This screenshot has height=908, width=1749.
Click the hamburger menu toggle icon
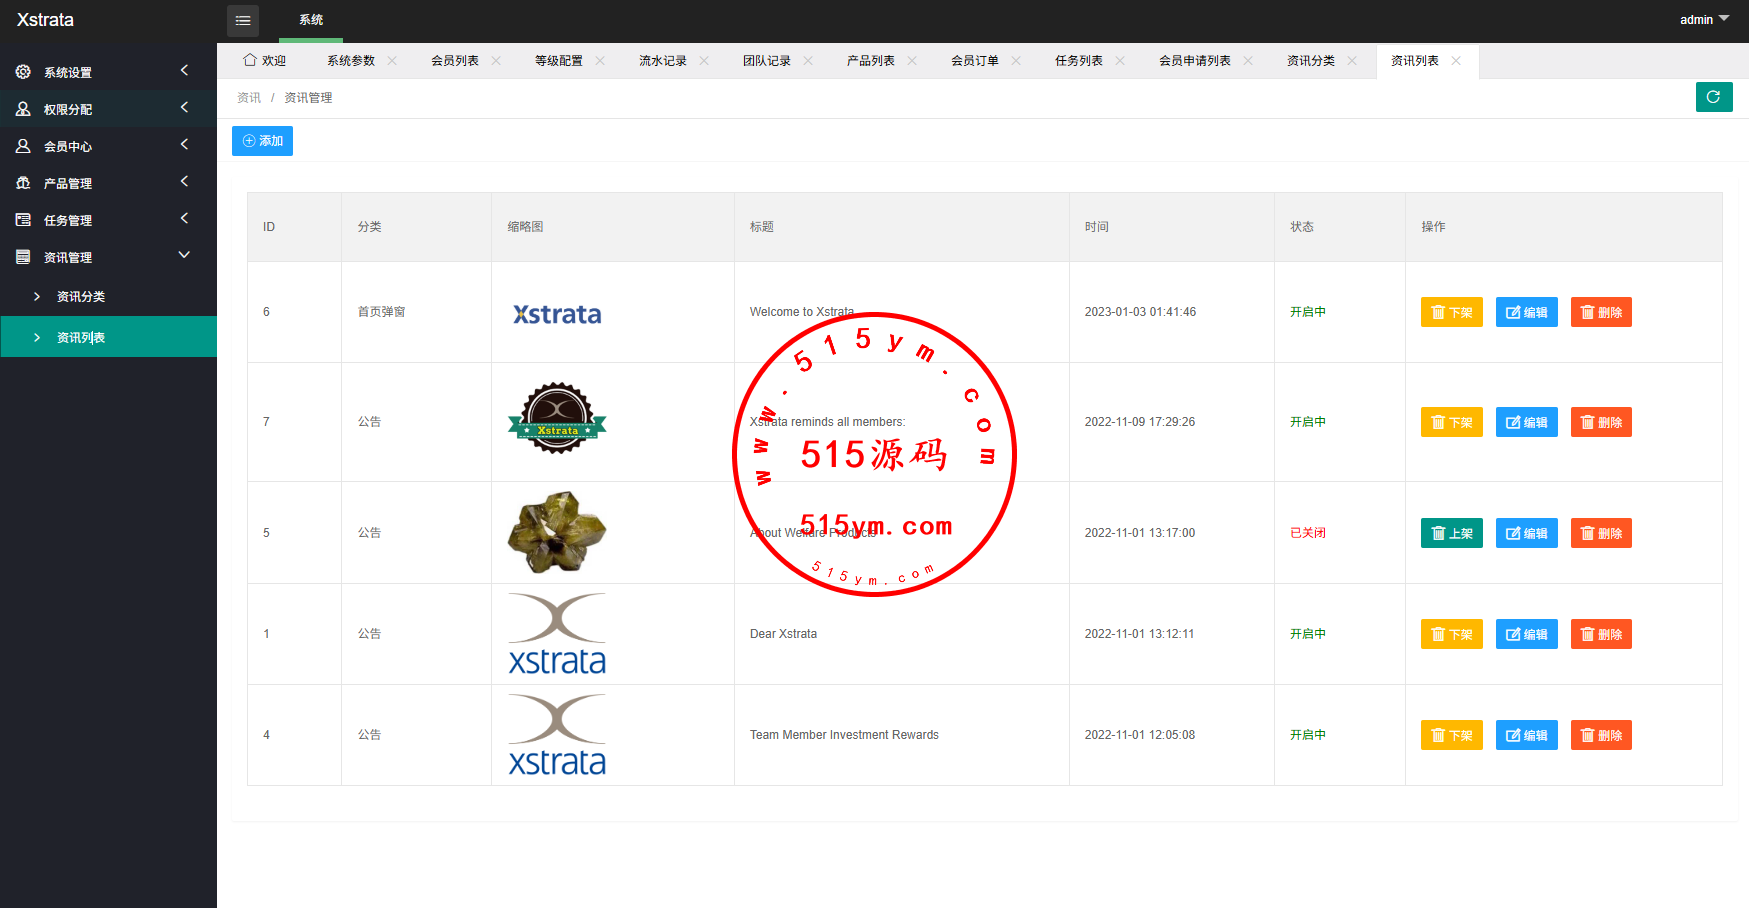click(243, 20)
